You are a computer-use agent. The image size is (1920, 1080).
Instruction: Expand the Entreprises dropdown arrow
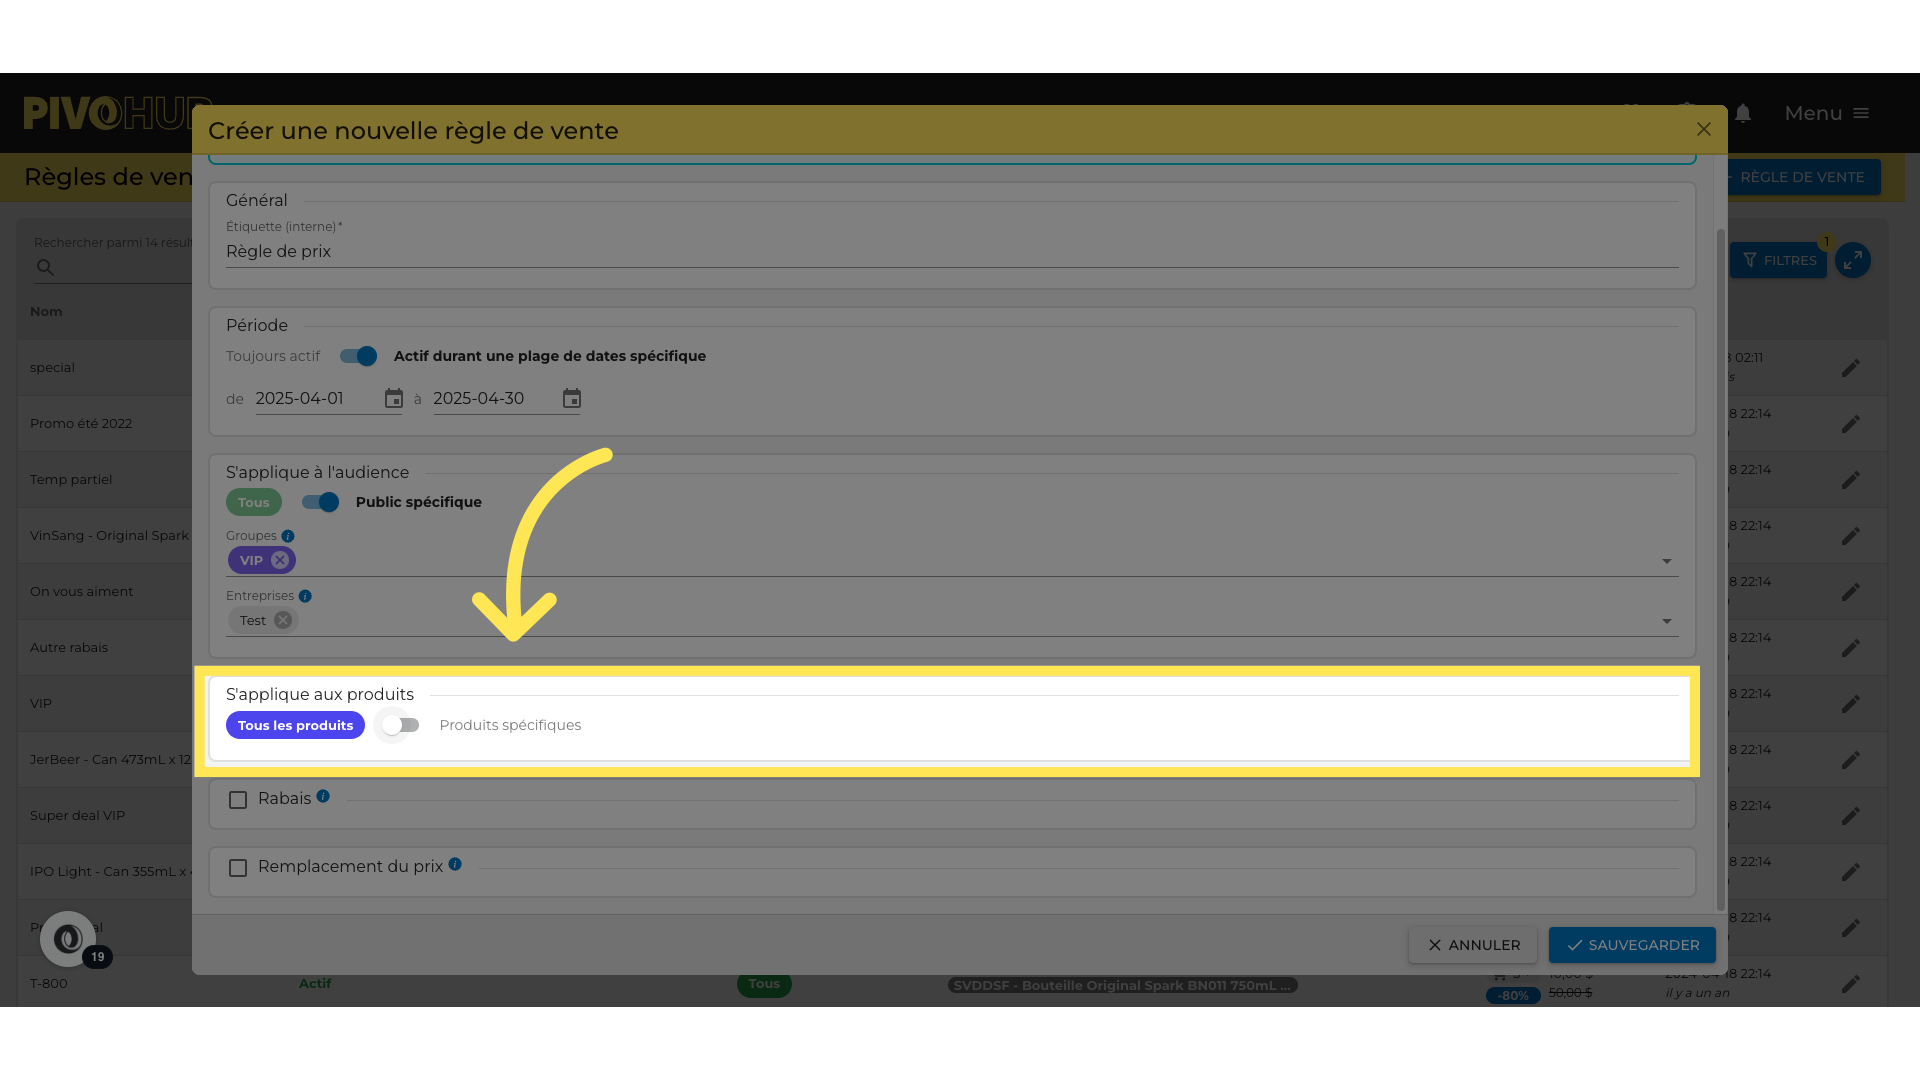coord(1666,621)
